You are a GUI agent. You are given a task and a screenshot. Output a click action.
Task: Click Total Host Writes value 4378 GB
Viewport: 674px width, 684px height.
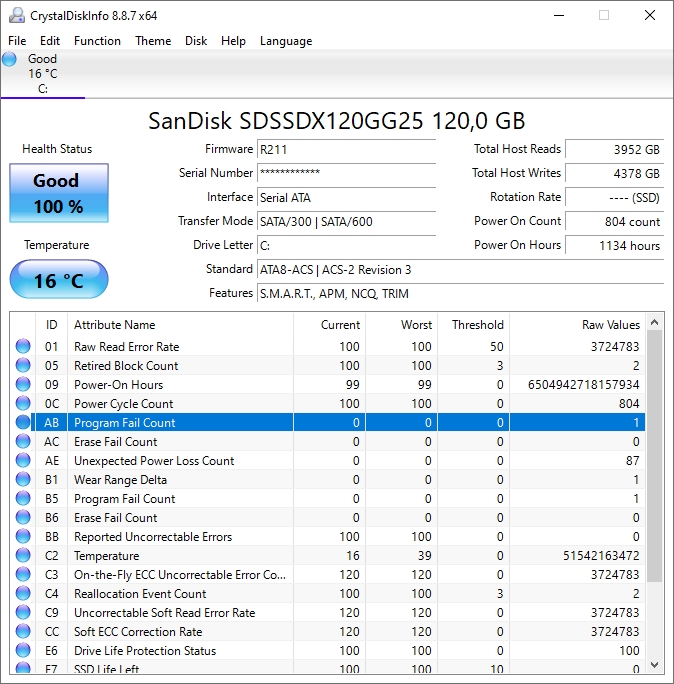pyautogui.click(x=615, y=173)
